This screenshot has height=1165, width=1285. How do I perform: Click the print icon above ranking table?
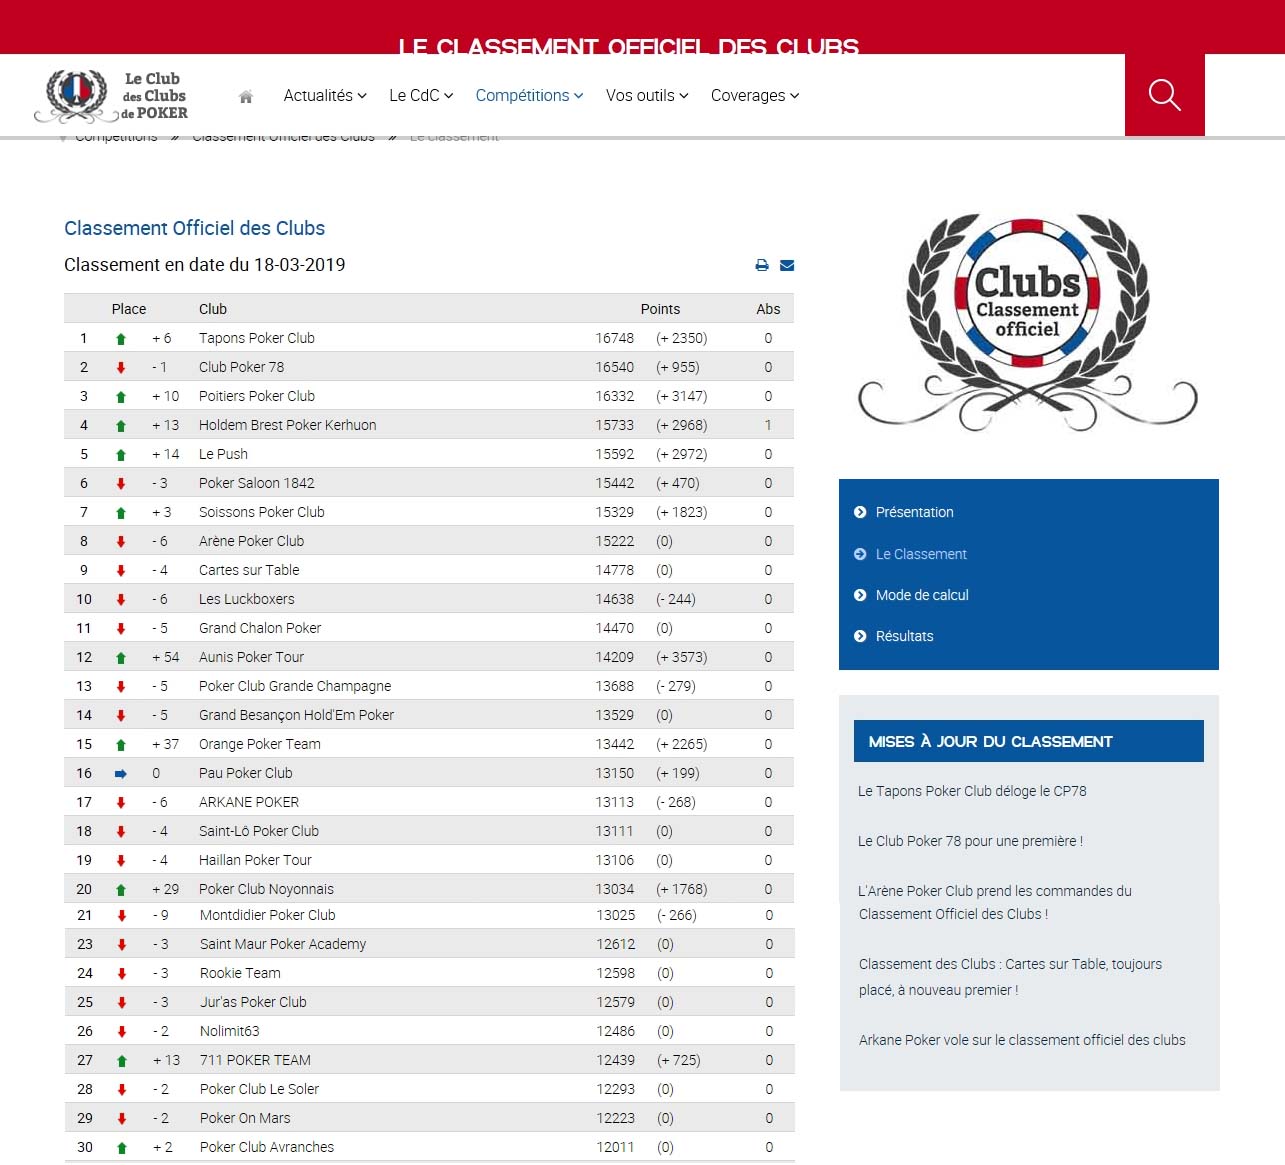[x=762, y=265]
